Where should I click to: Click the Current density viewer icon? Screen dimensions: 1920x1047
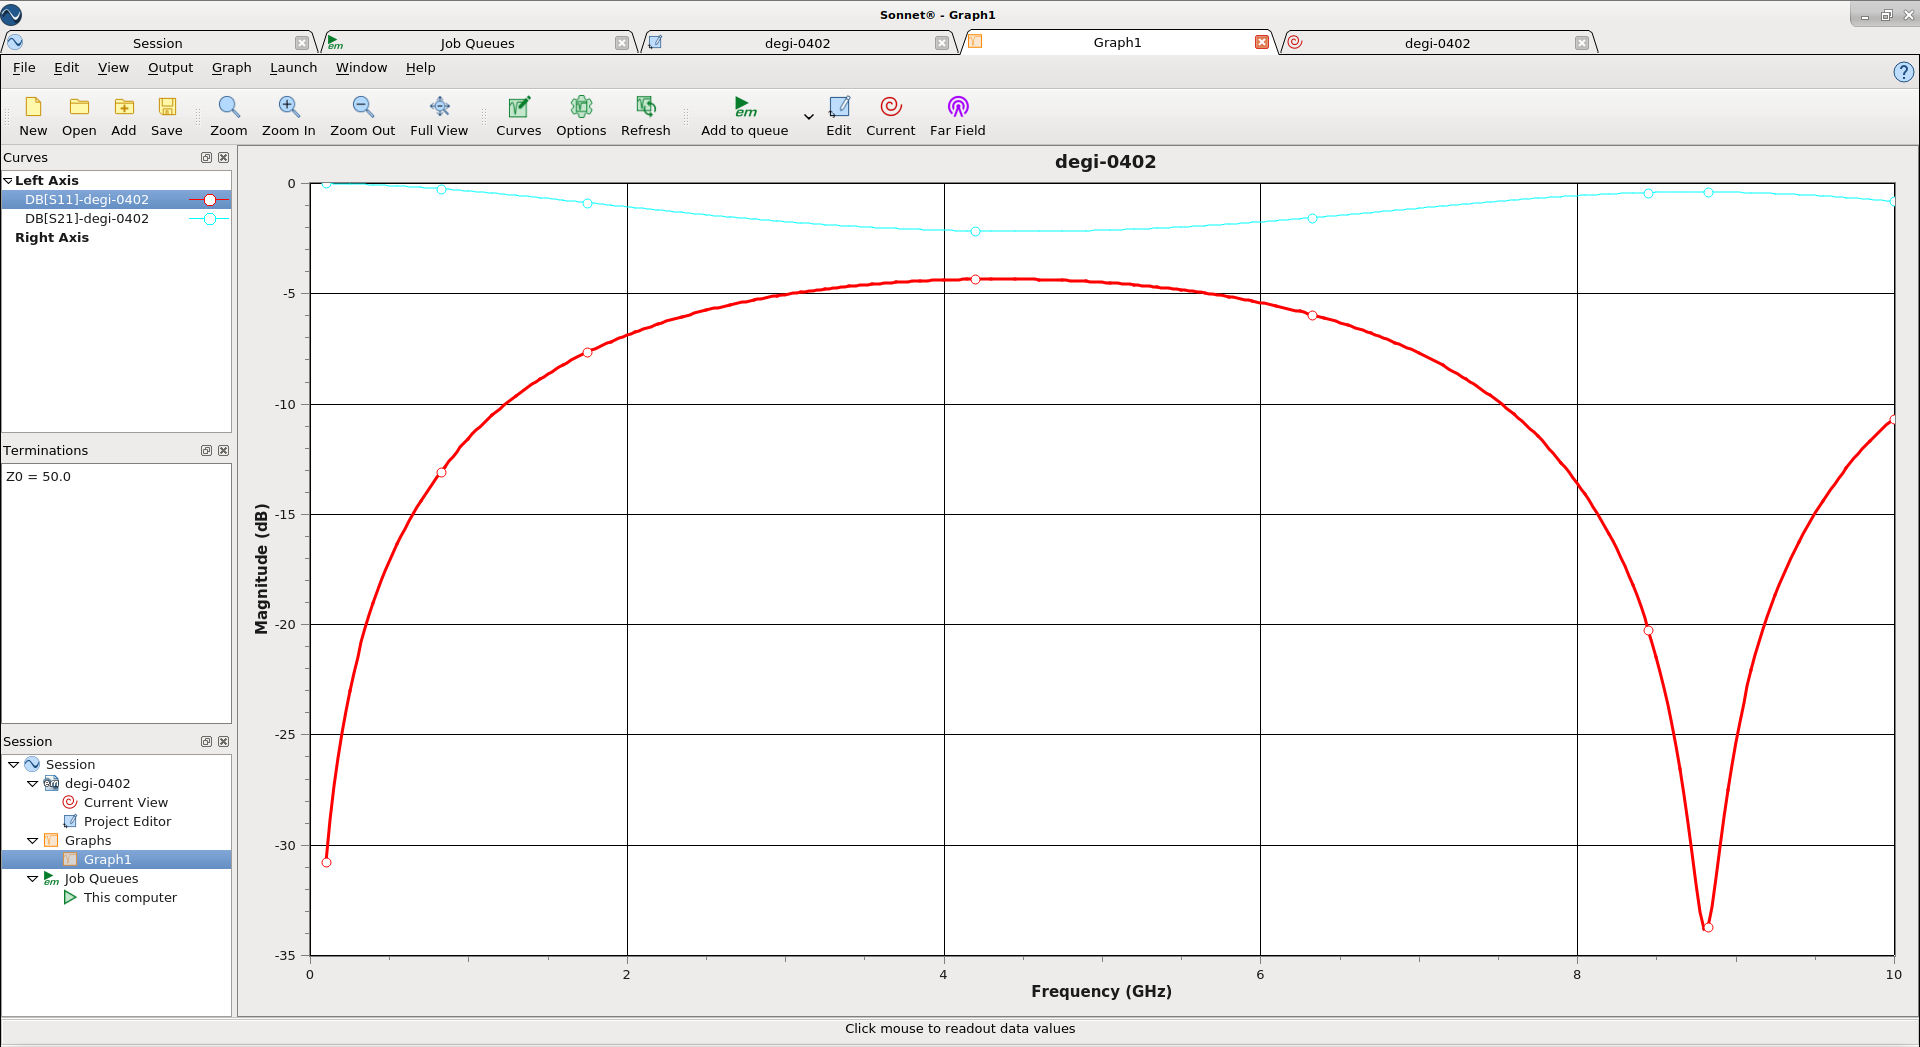[x=891, y=116]
